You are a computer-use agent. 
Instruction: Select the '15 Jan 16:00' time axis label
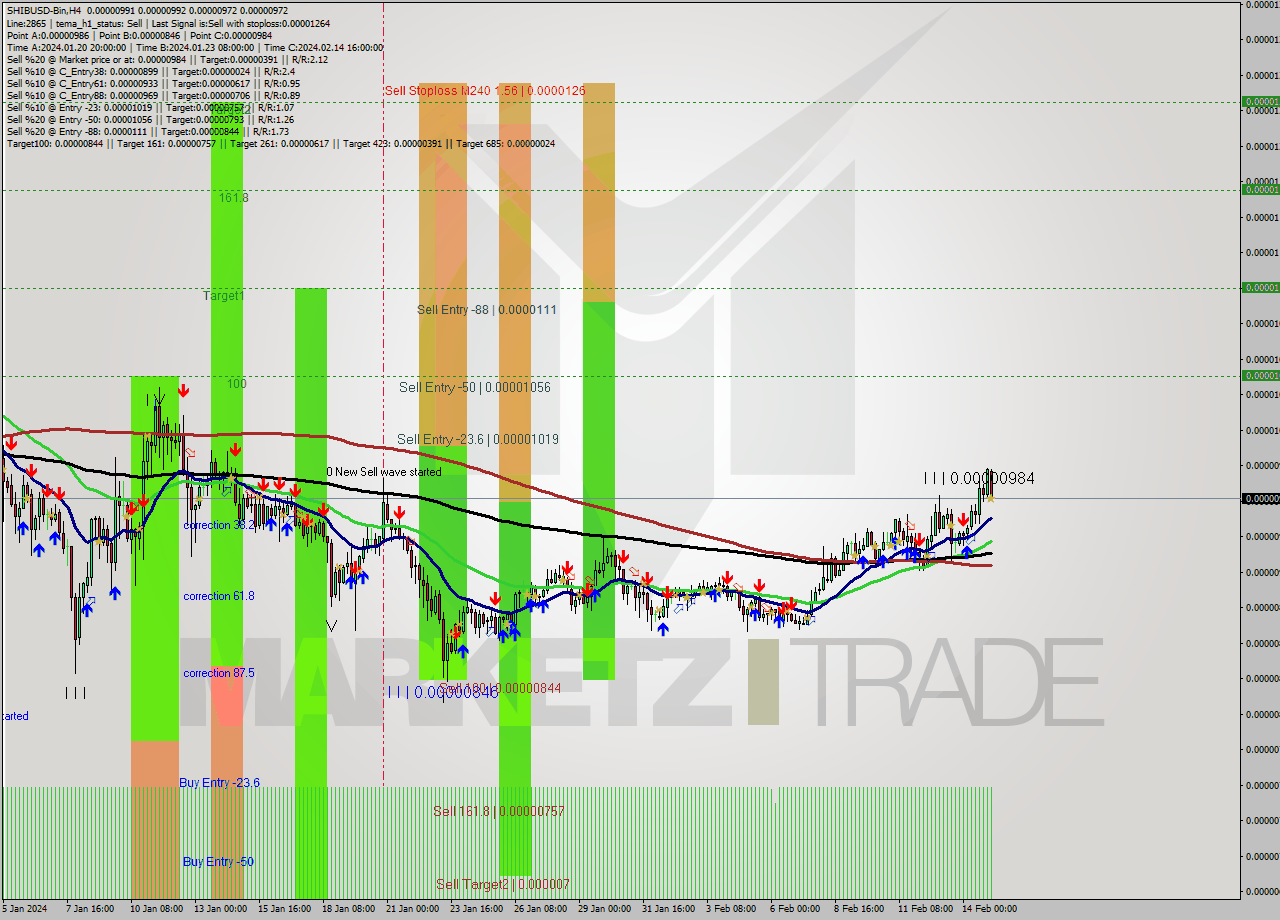click(284, 909)
